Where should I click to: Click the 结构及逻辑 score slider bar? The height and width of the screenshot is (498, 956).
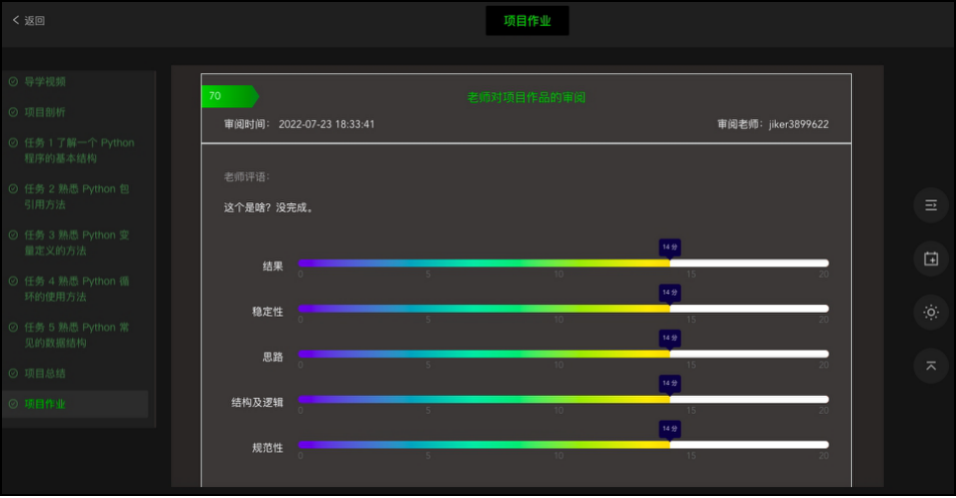(x=563, y=399)
